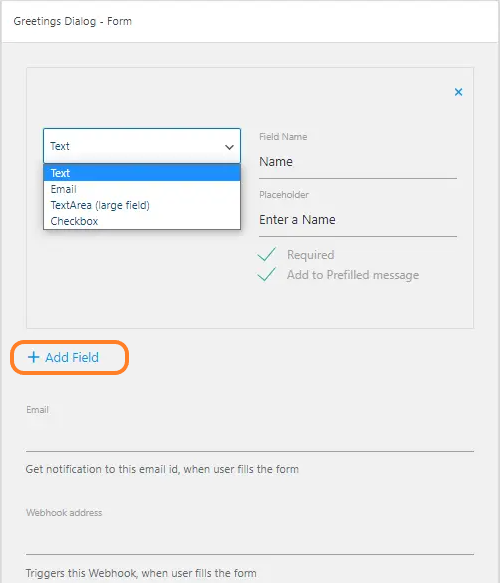Toggle the Add to Prefilled message checkmark

(267, 274)
